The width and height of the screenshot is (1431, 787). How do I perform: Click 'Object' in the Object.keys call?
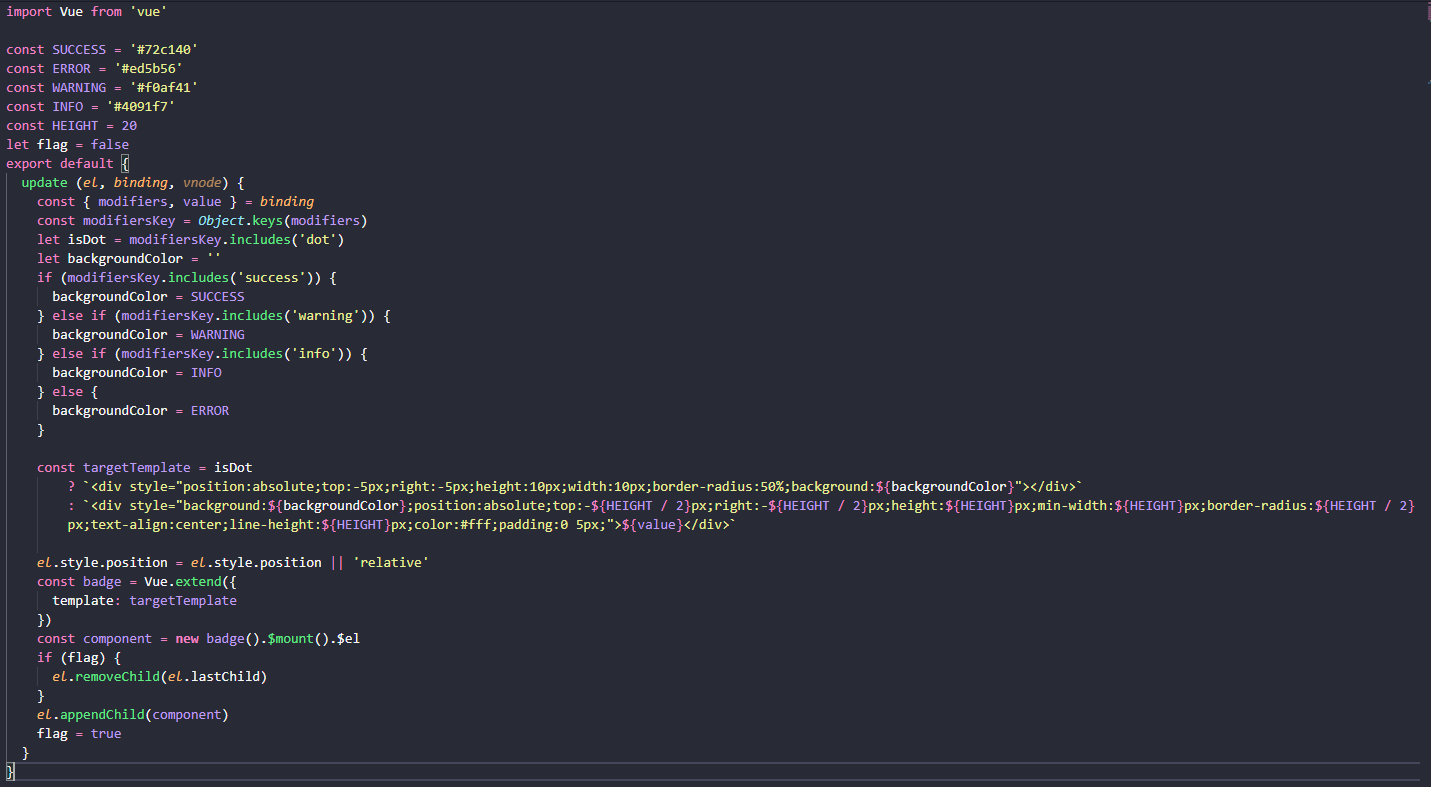pos(221,220)
